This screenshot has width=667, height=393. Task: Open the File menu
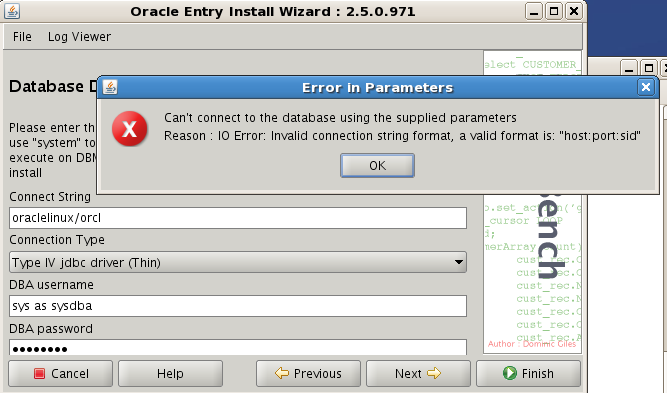(x=22, y=37)
